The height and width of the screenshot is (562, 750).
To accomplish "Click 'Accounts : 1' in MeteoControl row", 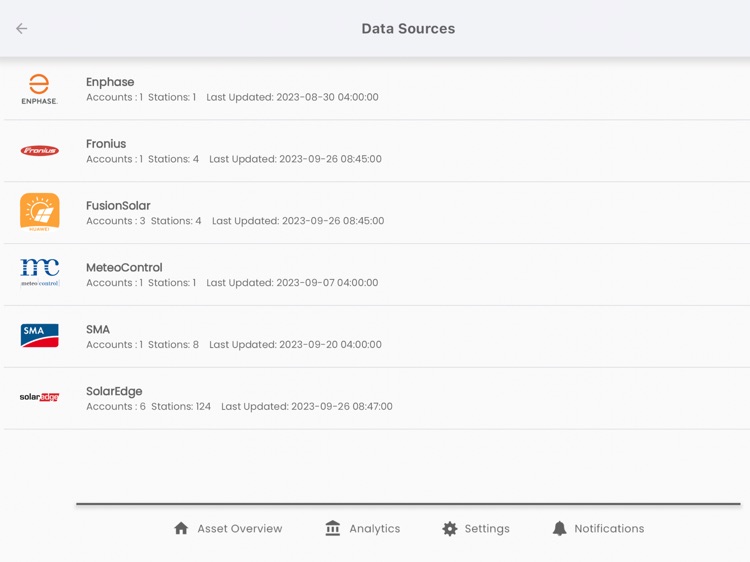I will [114, 283].
